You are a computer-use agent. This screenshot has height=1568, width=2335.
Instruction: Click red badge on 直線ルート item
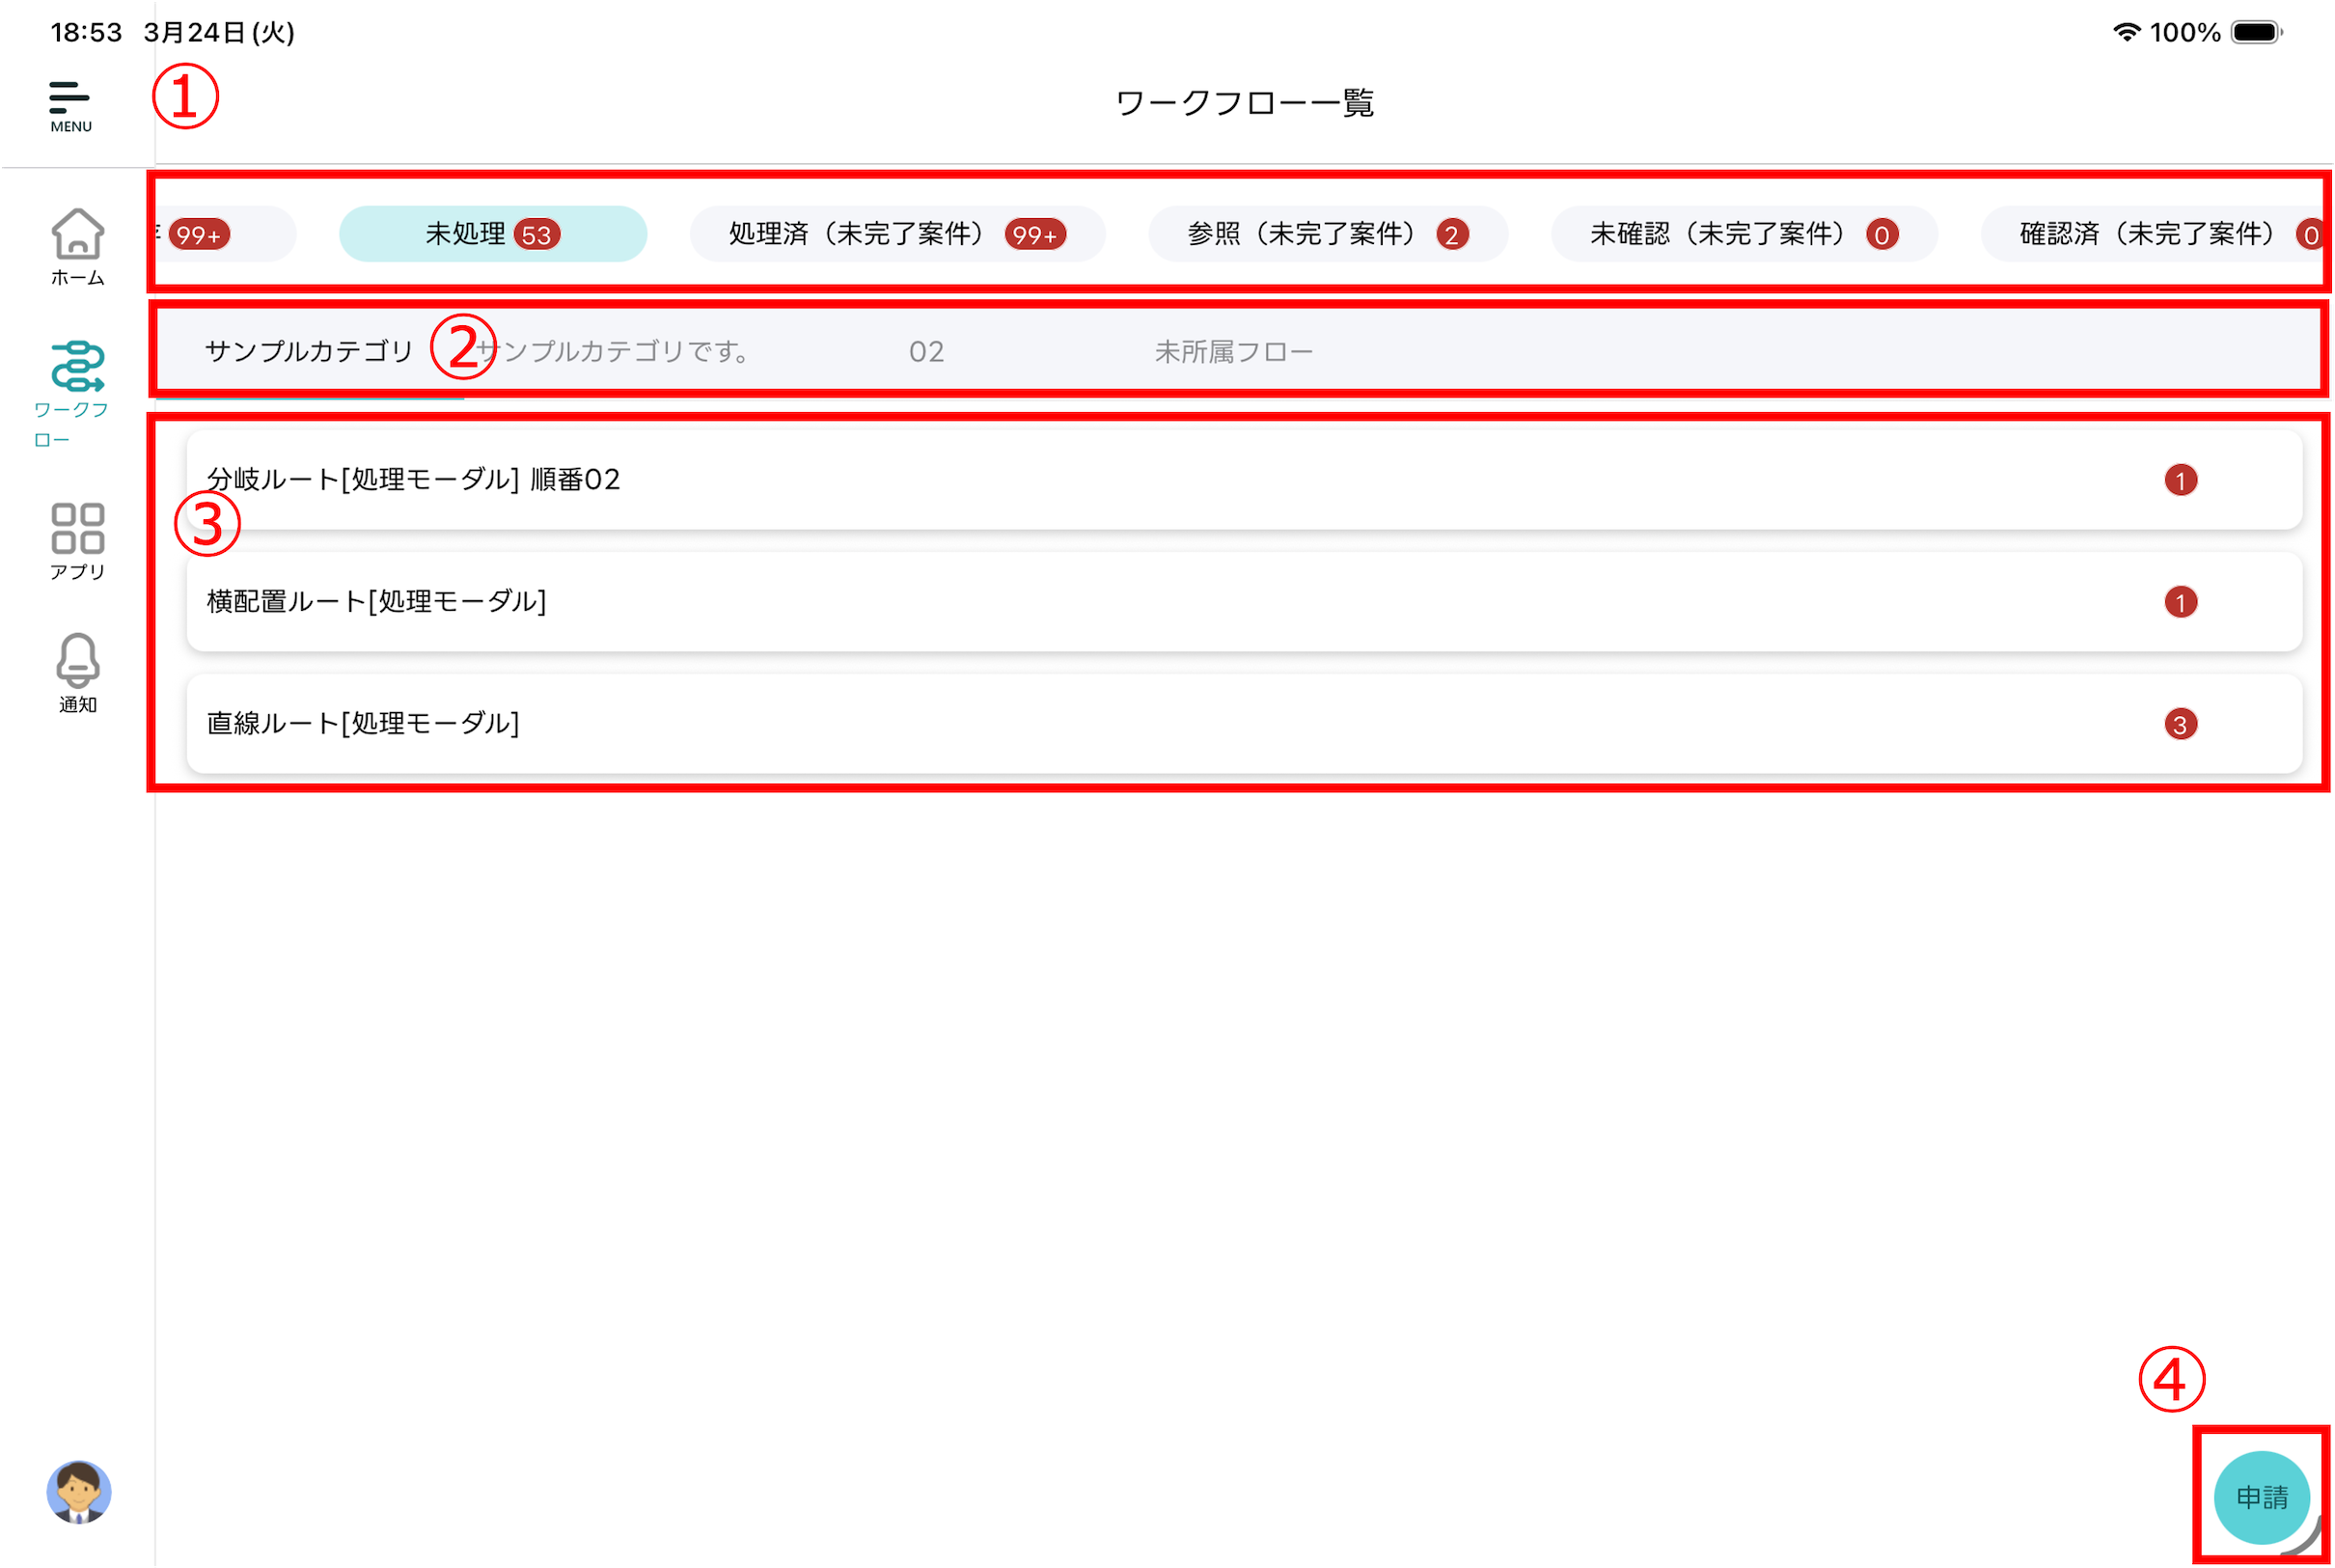pos(2180,724)
